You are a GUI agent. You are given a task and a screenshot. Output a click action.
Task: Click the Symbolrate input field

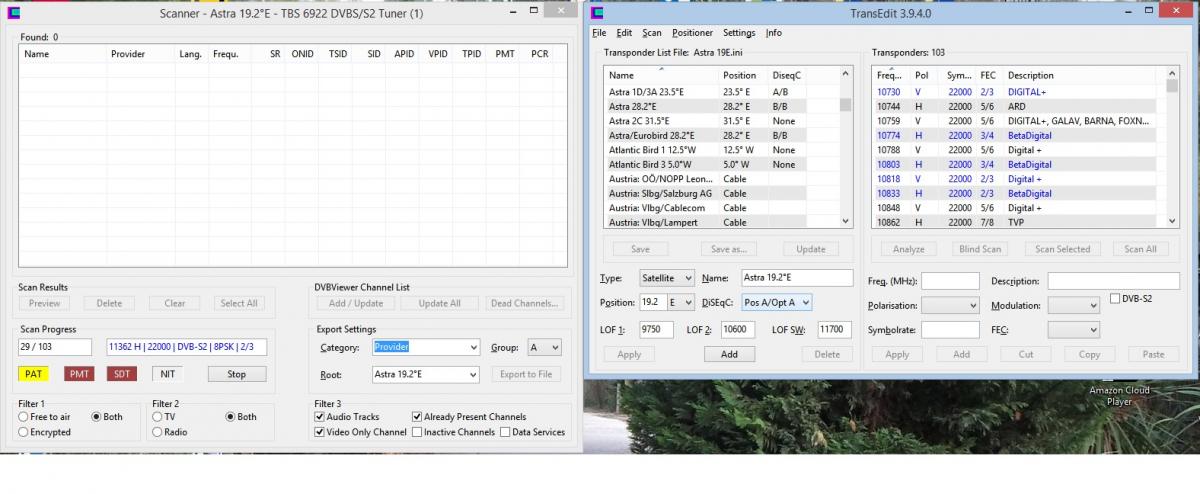[950, 329]
